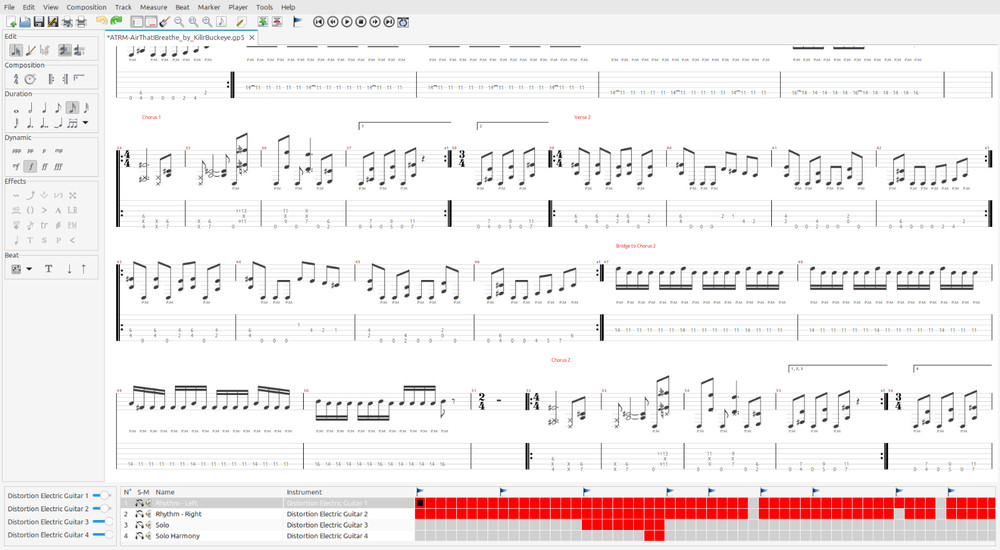Click the open repeat composition icon
The height and width of the screenshot is (550, 1000).
tap(51, 79)
